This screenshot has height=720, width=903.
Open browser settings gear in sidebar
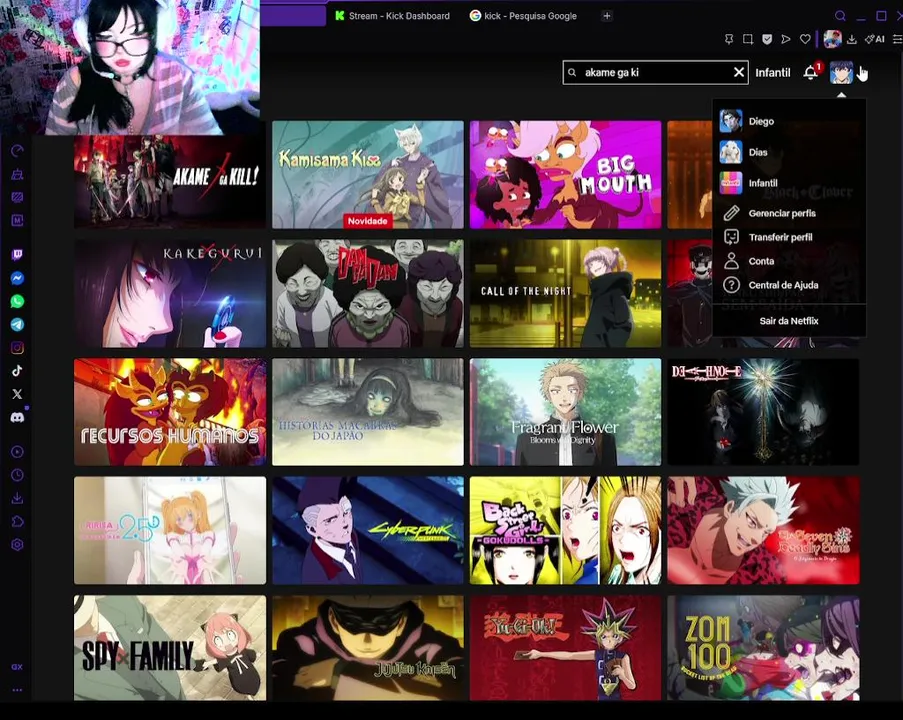click(x=17, y=545)
